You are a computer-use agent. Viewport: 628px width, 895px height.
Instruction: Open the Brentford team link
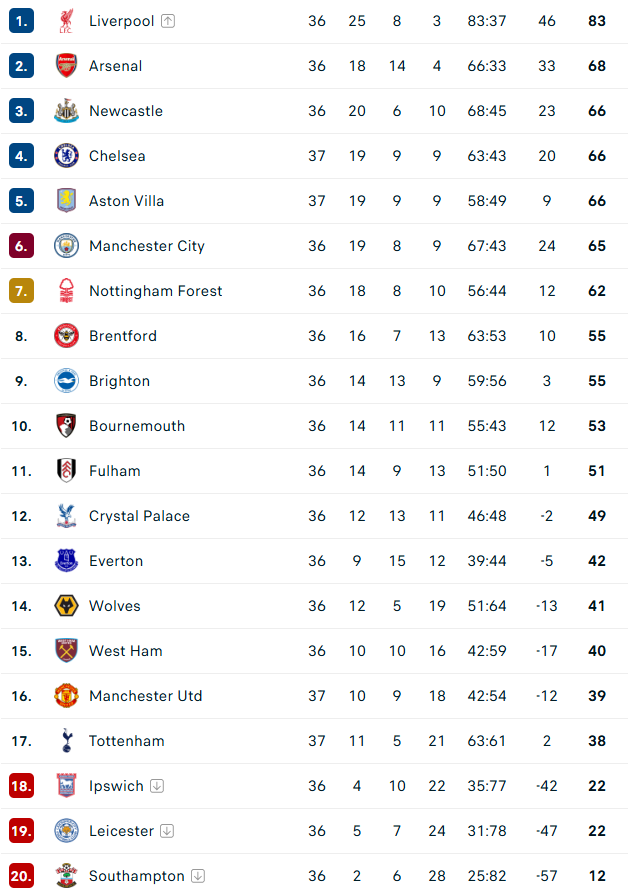123,336
